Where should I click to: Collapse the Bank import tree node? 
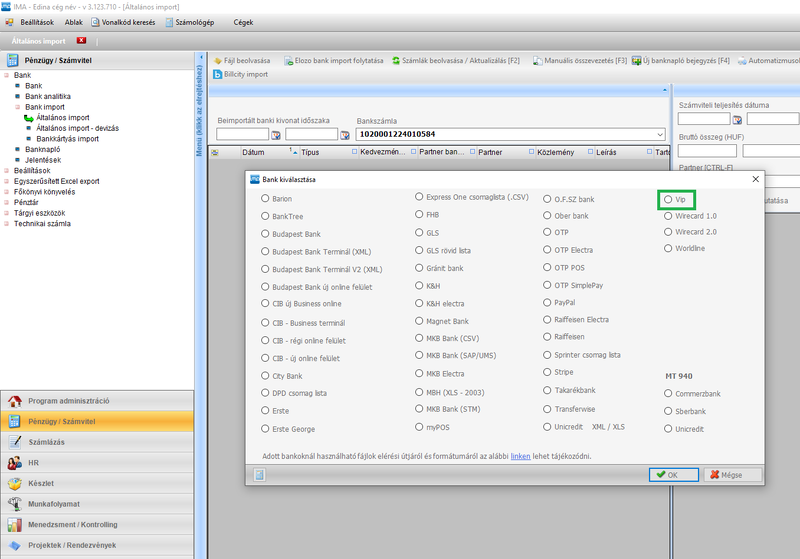click(17, 106)
